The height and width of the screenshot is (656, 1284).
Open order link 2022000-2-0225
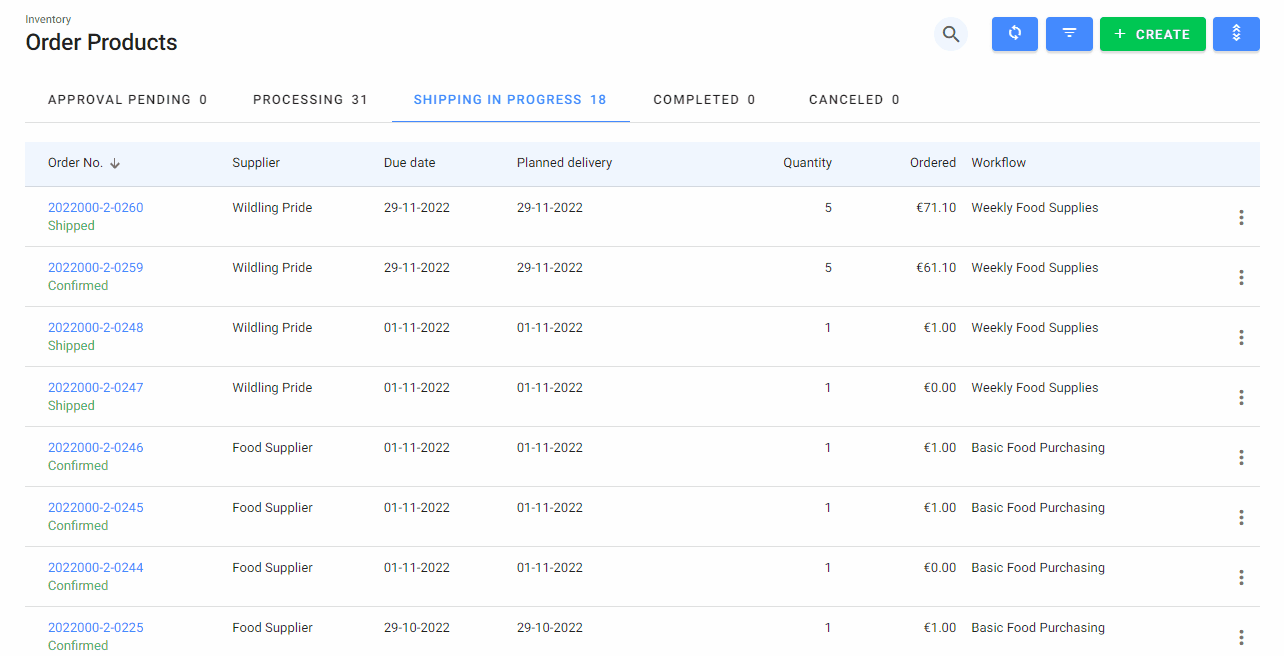(x=95, y=628)
